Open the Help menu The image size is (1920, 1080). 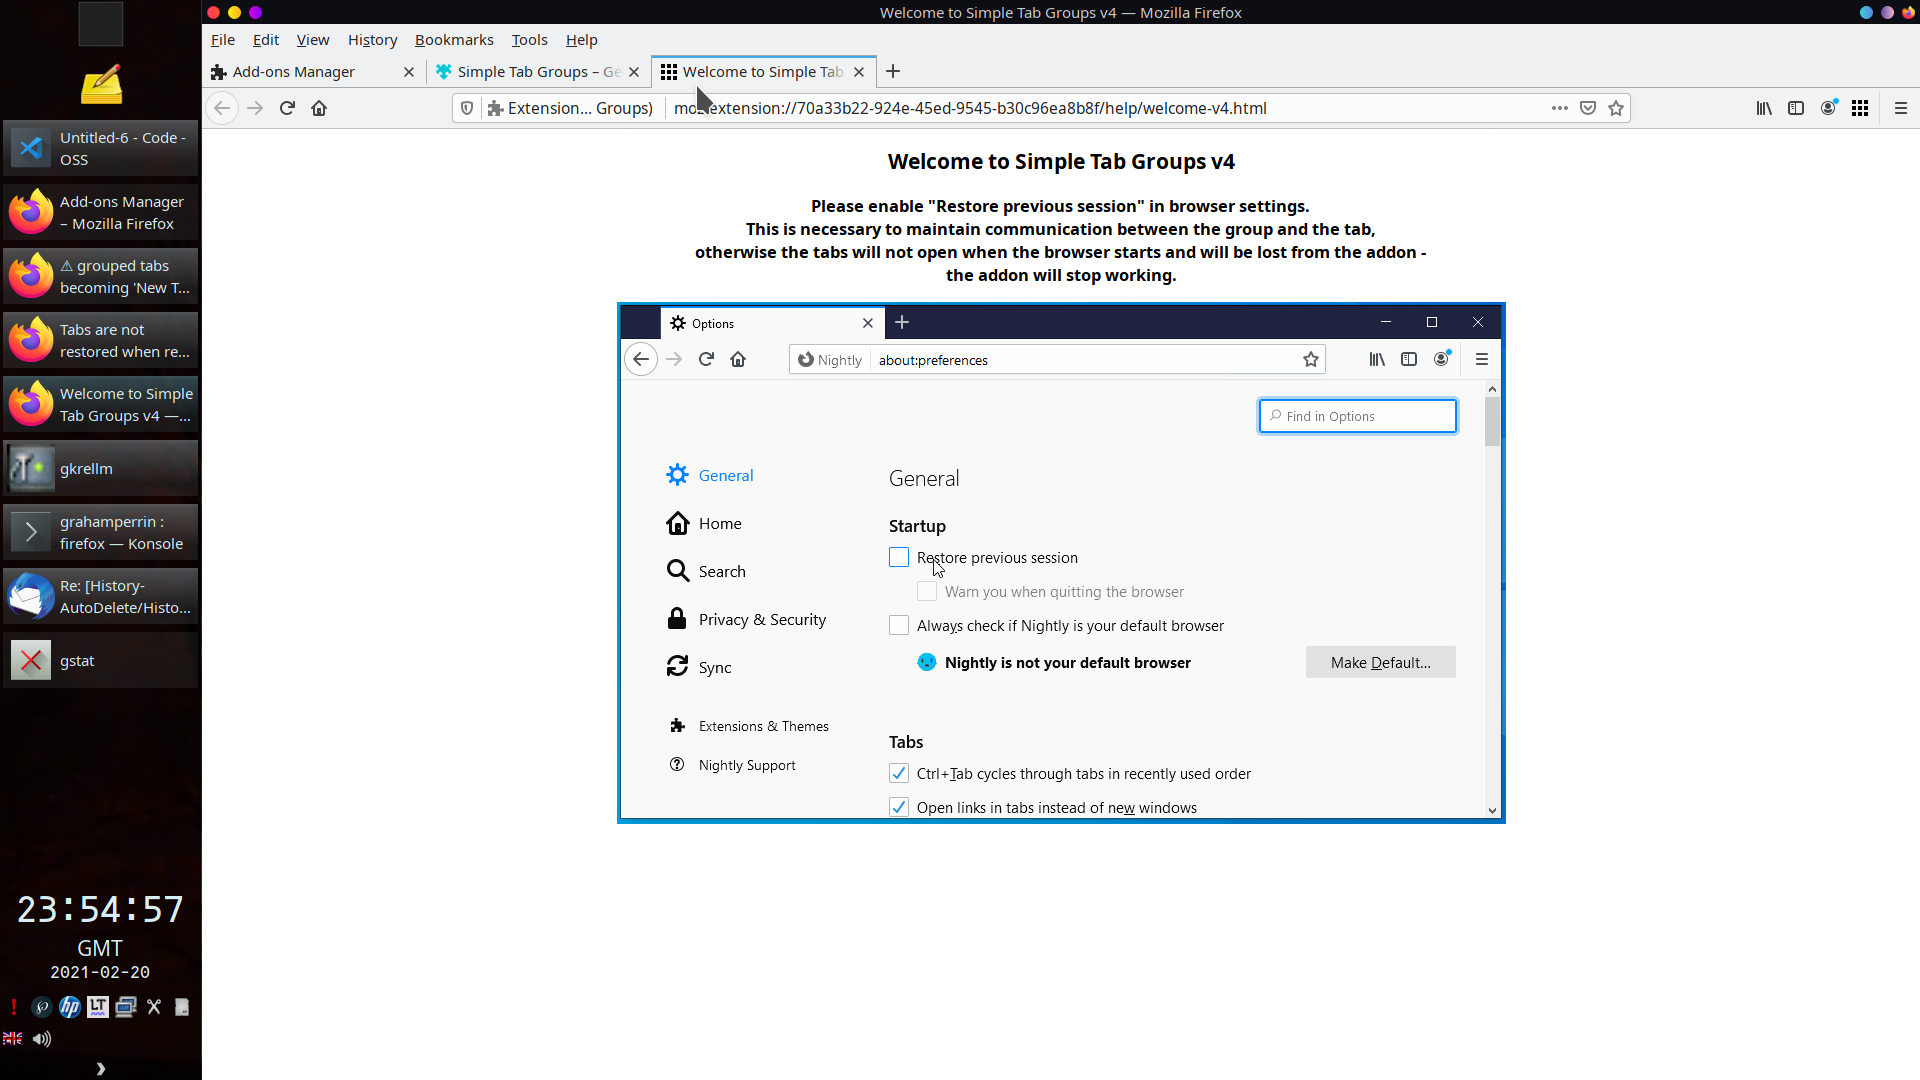582,40
